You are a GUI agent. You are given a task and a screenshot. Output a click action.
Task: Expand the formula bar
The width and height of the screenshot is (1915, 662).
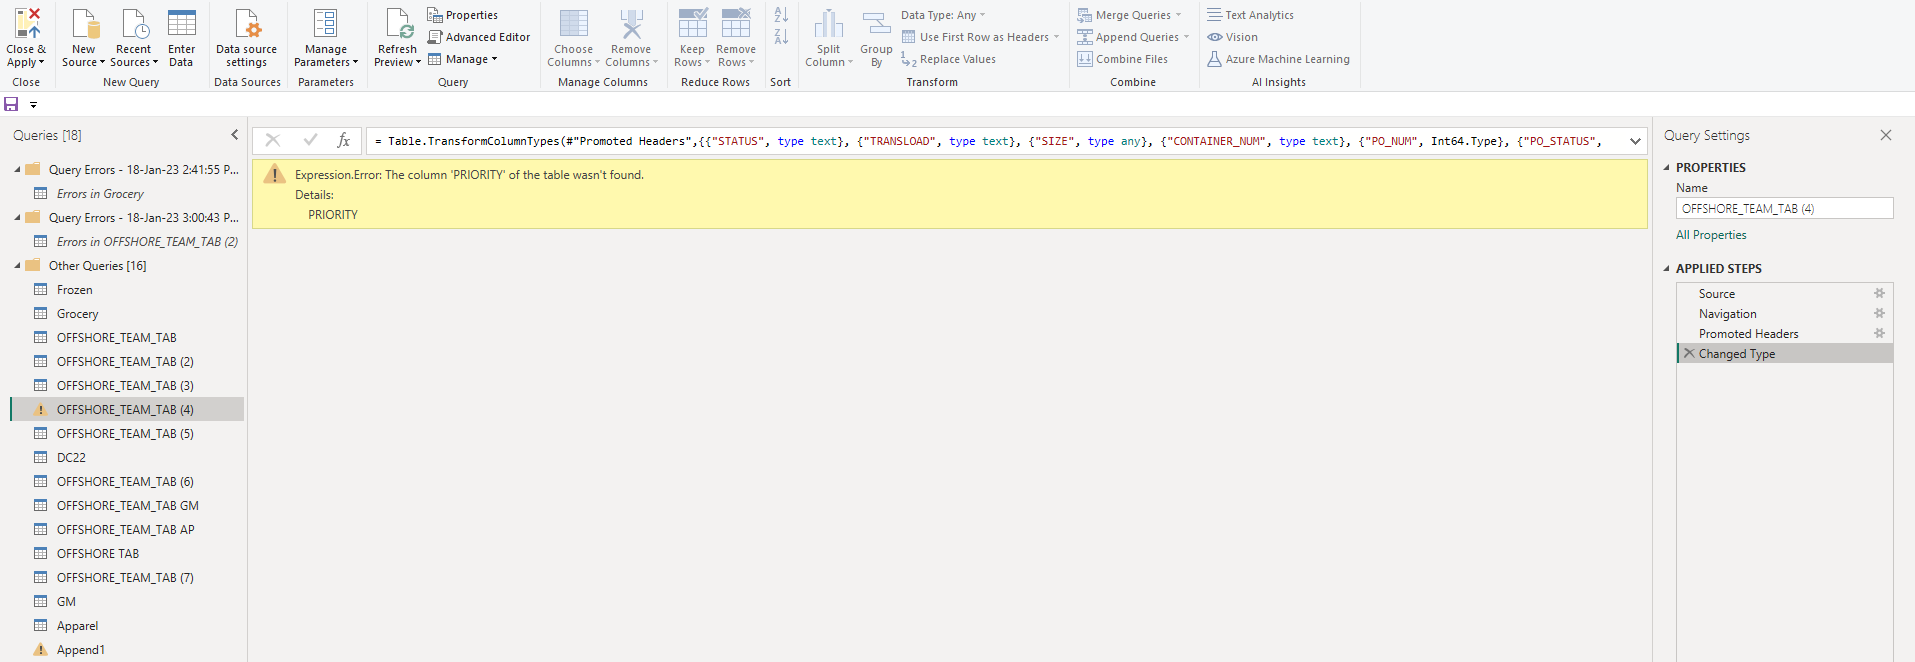pos(1635,141)
